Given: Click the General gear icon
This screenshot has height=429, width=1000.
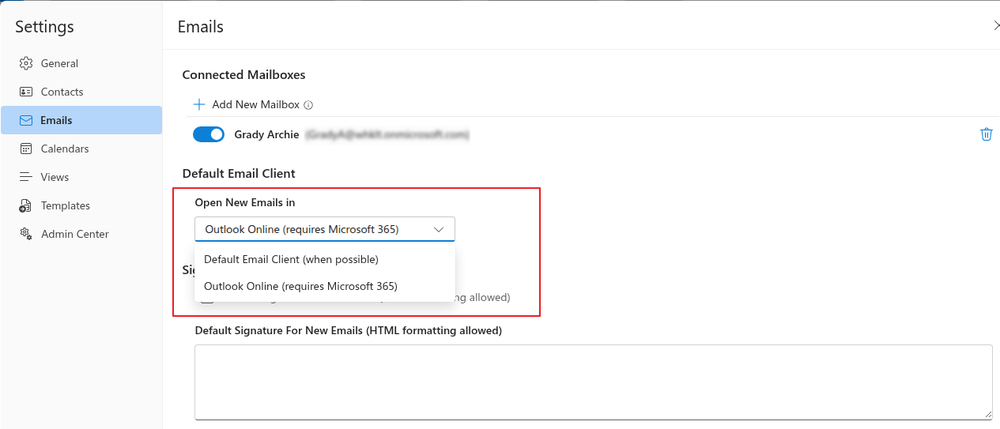Looking at the screenshot, I should [26, 63].
